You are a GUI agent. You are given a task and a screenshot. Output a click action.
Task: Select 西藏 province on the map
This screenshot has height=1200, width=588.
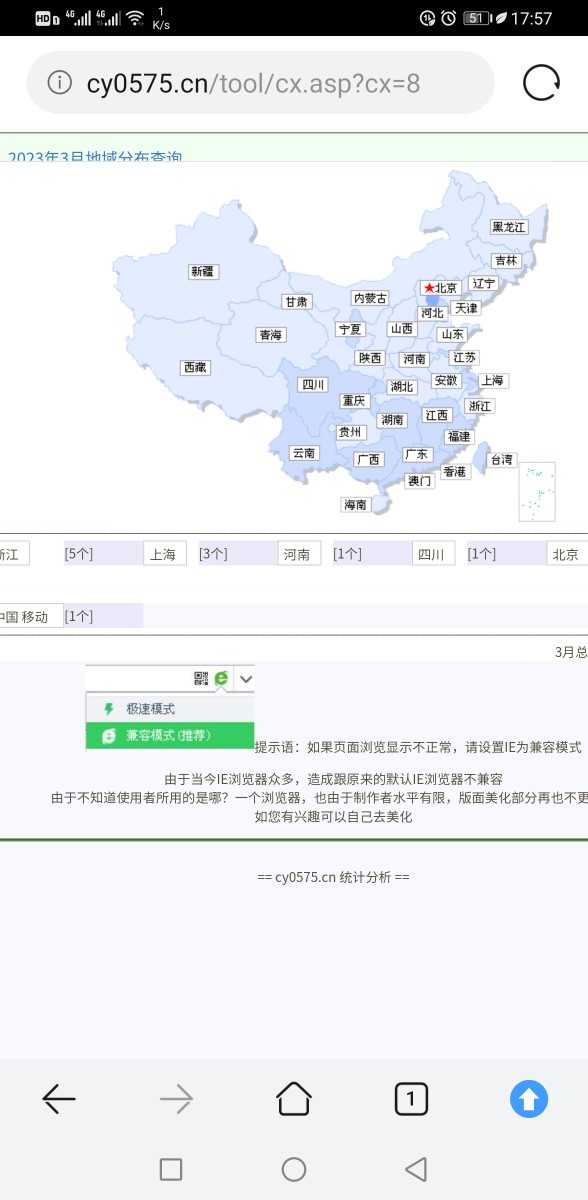pos(195,368)
